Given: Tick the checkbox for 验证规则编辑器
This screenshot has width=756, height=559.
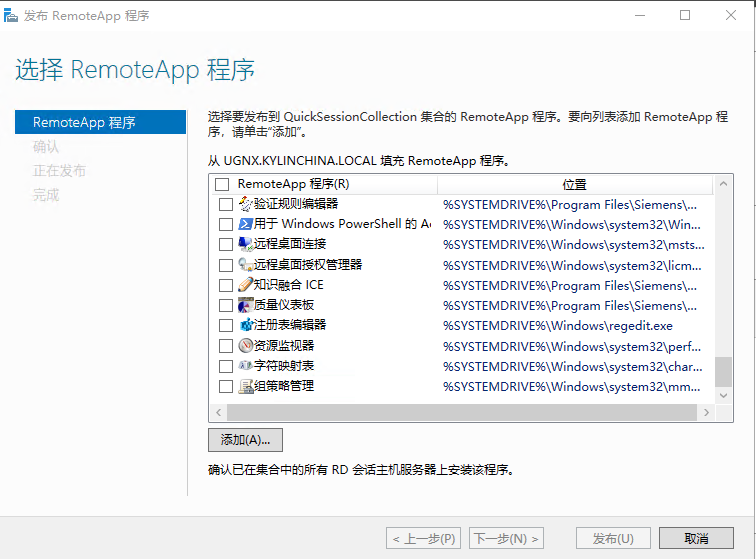Looking at the screenshot, I should (226, 205).
